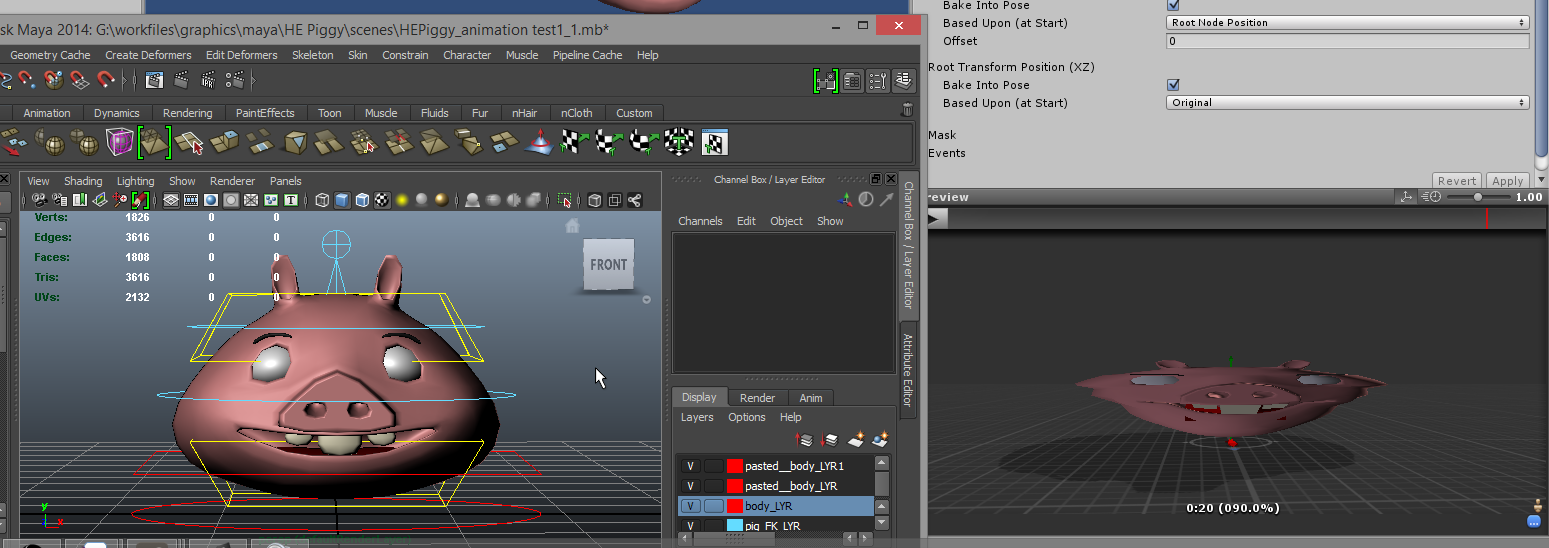
Task: Click the Select Camera viewport icon
Action: 39,200
